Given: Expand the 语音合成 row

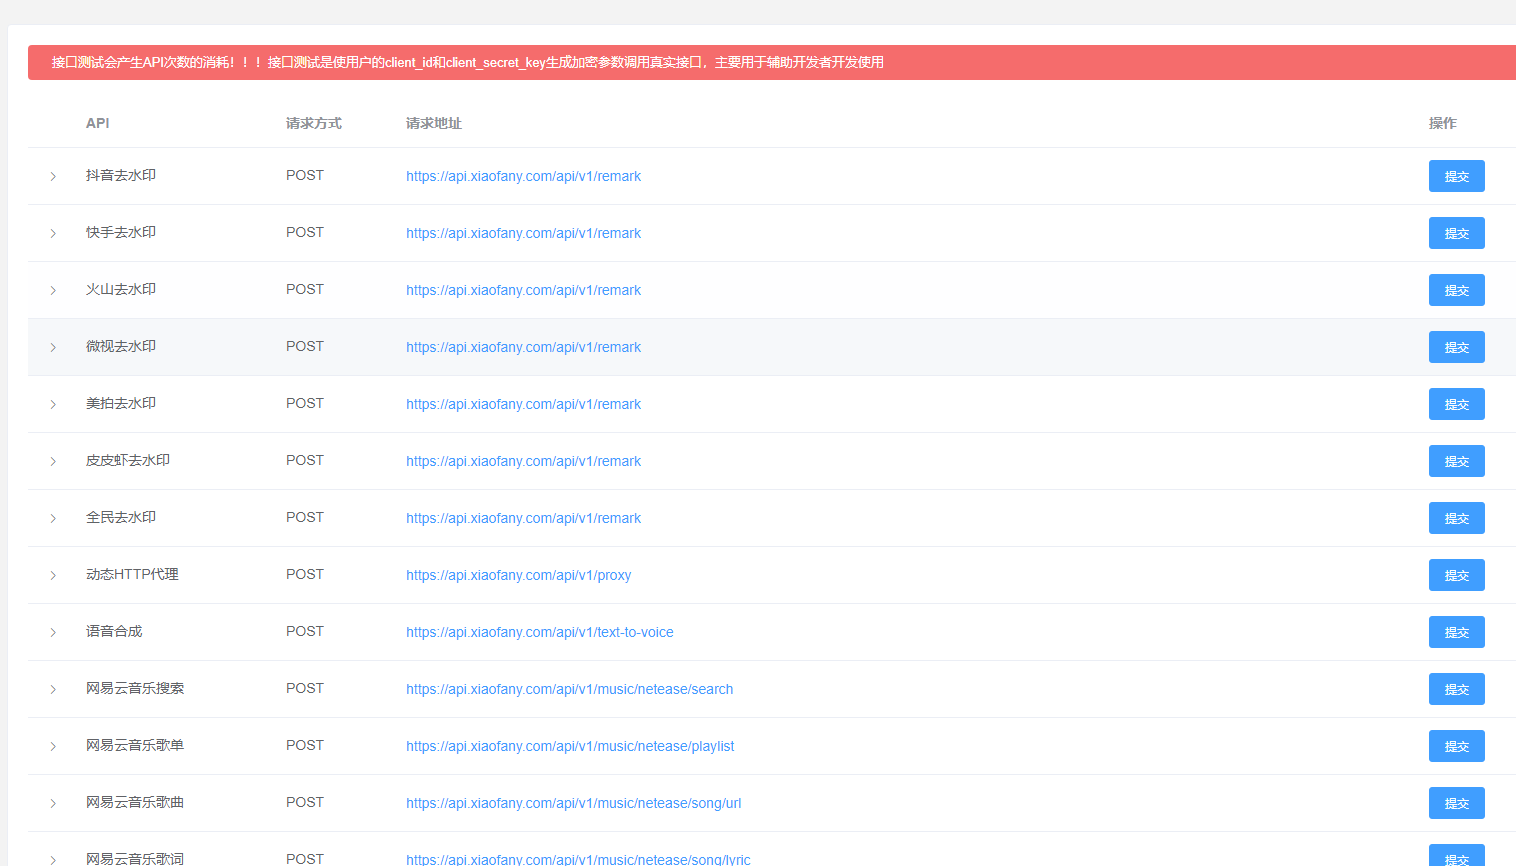Looking at the screenshot, I should tap(53, 632).
